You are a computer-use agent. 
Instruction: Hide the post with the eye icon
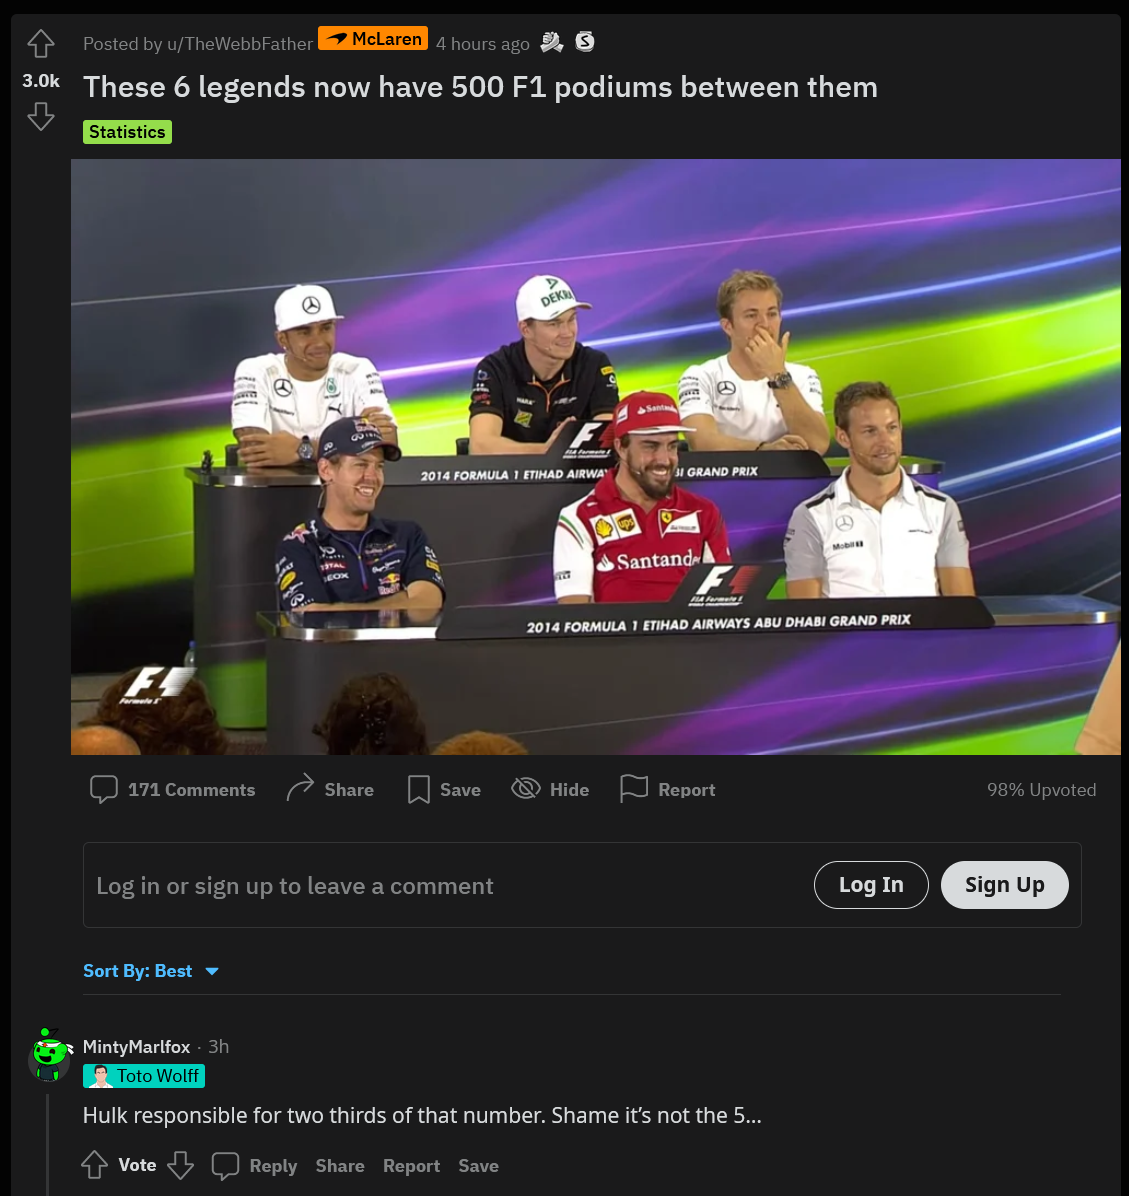526,789
